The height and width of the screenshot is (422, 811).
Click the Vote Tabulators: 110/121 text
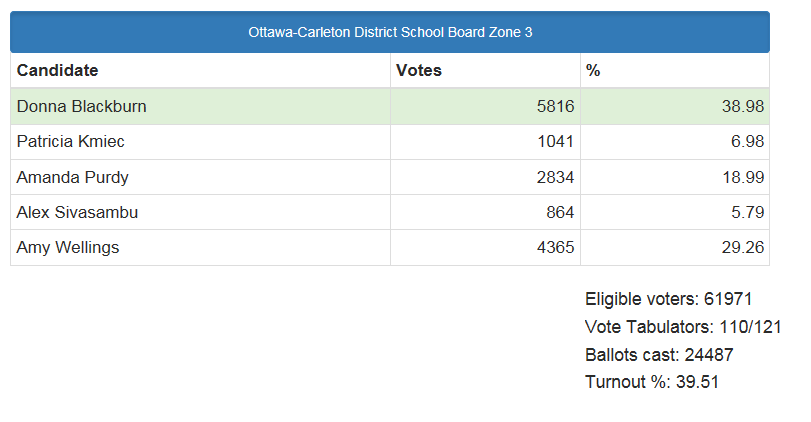[683, 326]
